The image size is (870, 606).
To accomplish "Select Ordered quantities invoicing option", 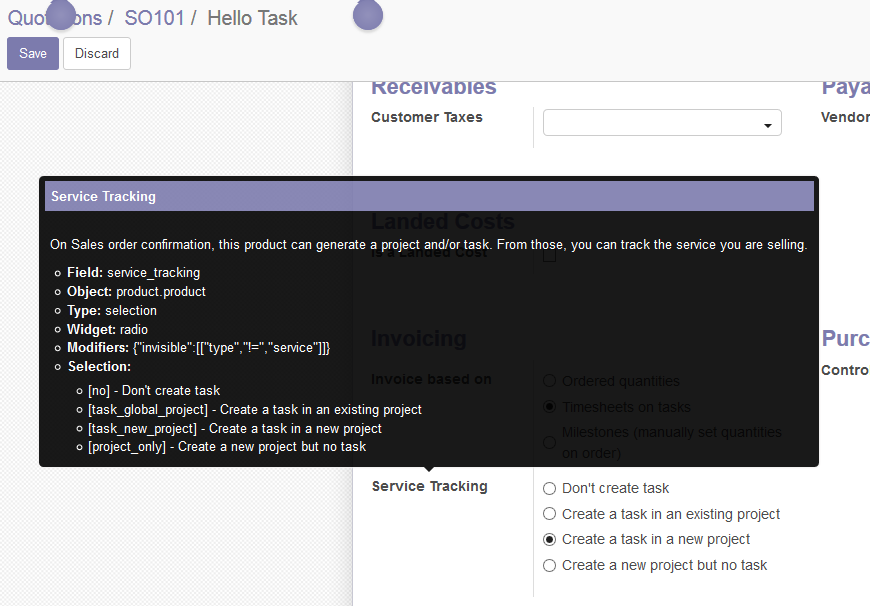I will (549, 381).
